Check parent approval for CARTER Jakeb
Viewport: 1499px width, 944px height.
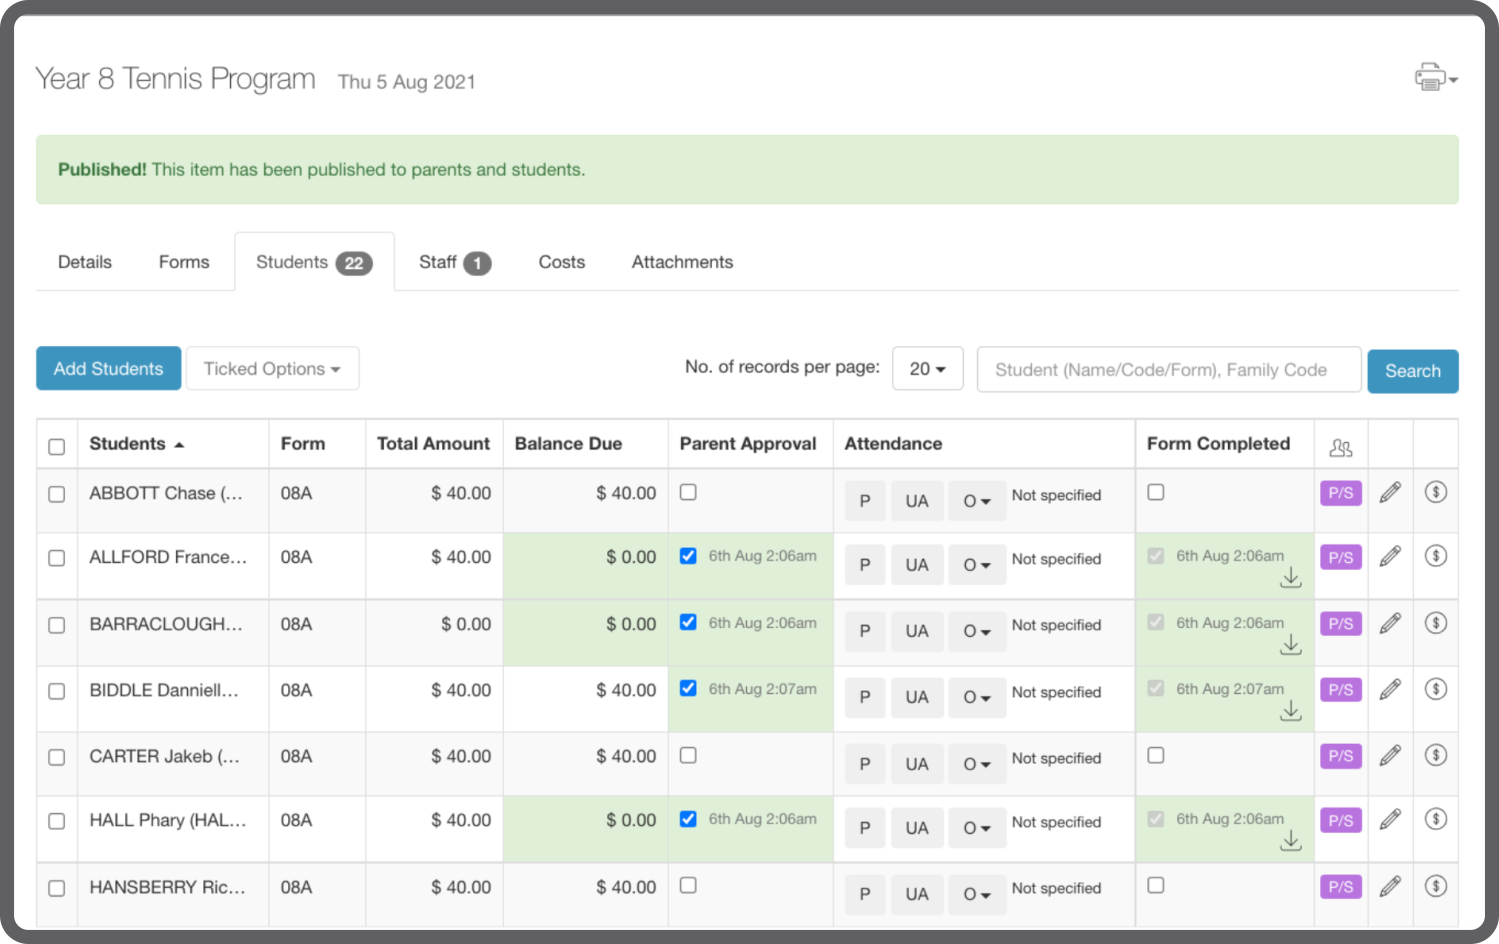(688, 755)
